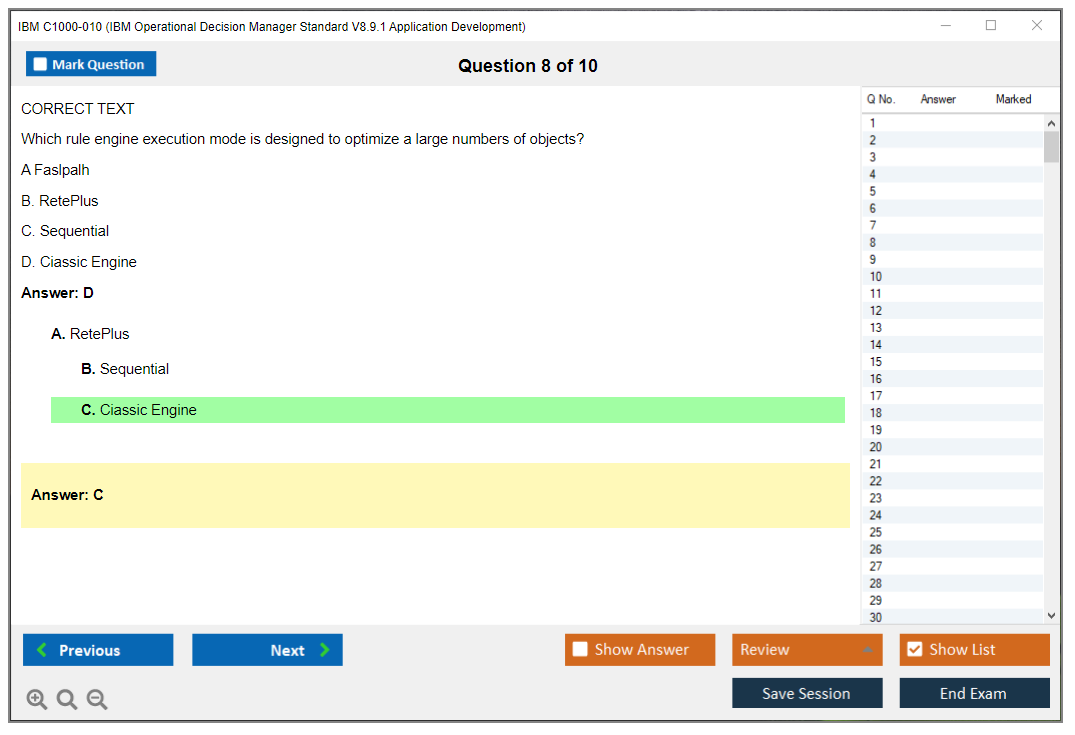
Task: Maximize the exam window
Action: point(991,26)
